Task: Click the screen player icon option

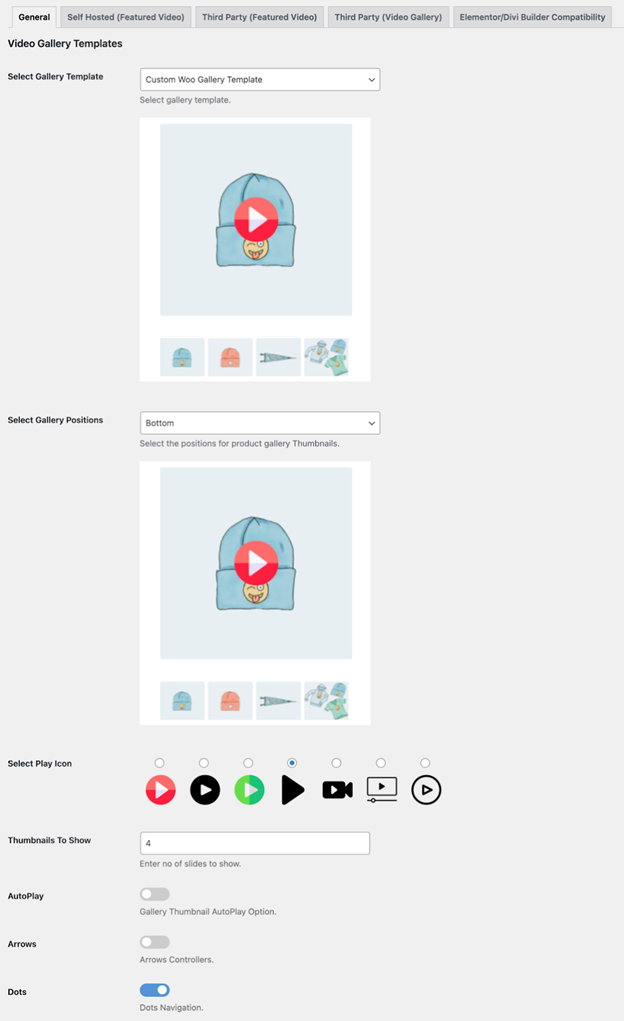Action: pos(382,789)
